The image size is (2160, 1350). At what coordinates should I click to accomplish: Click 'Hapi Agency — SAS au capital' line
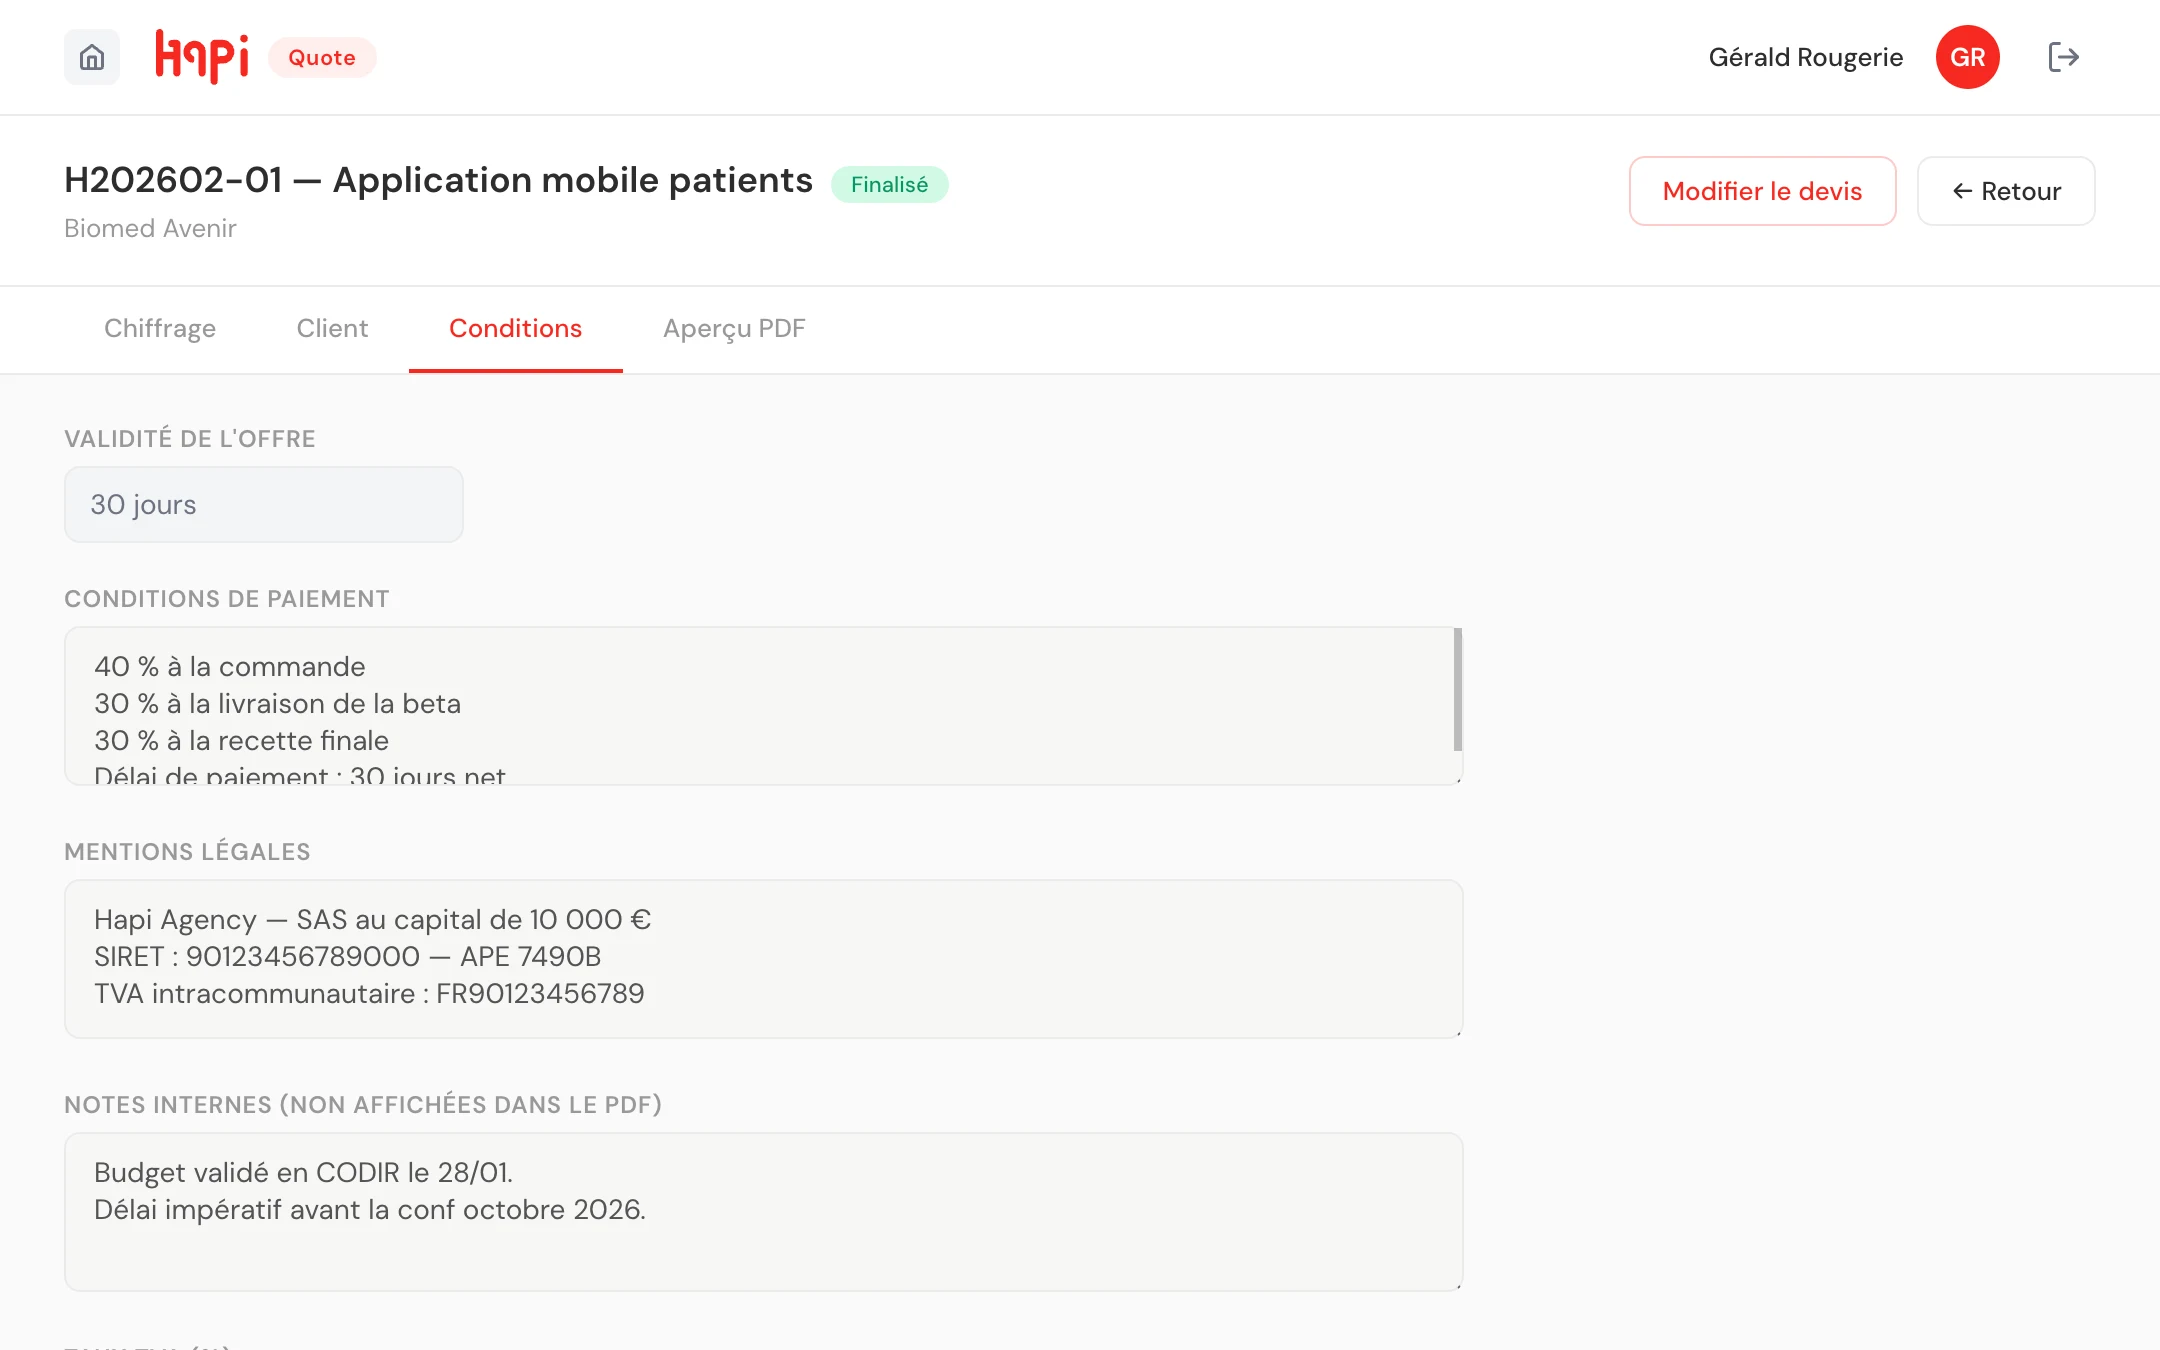(x=372, y=919)
